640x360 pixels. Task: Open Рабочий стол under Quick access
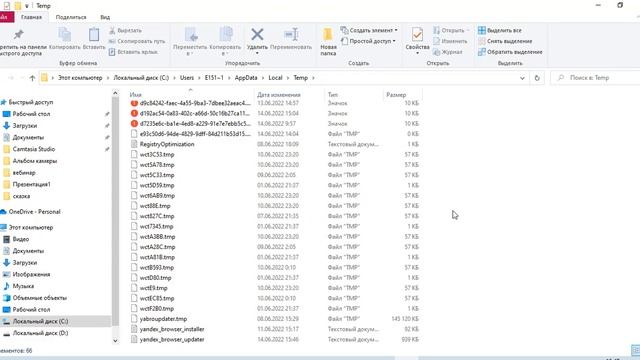[x=31, y=114]
